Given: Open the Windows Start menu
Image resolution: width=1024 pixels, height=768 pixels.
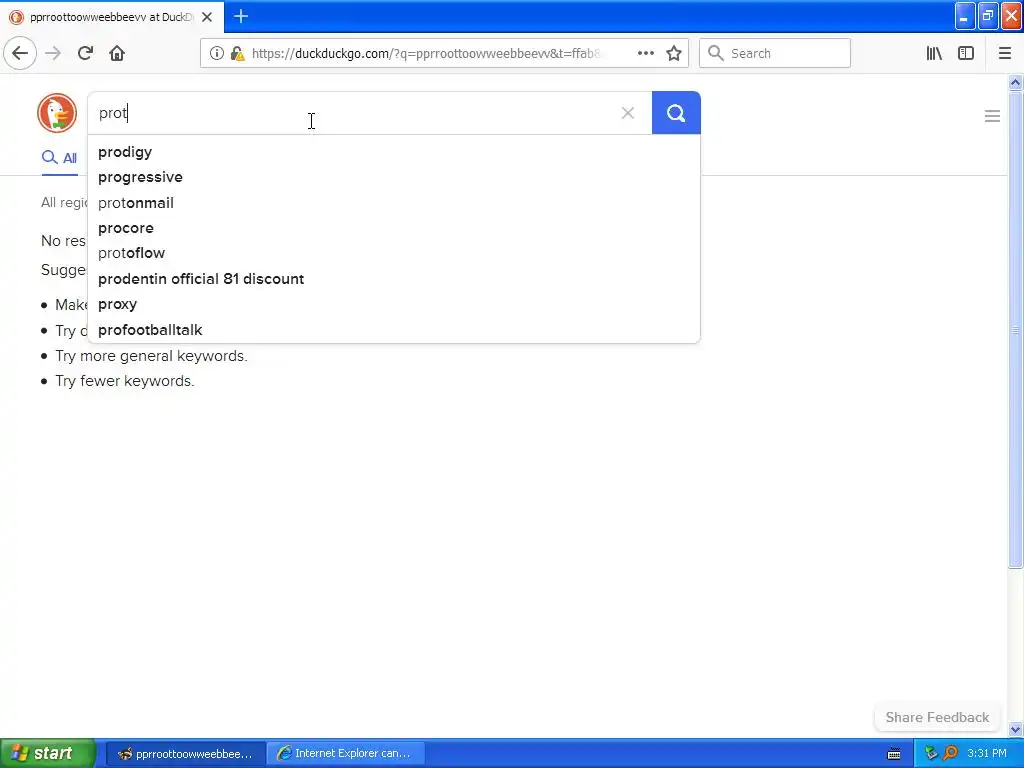Looking at the screenshot, I should 47,753.
